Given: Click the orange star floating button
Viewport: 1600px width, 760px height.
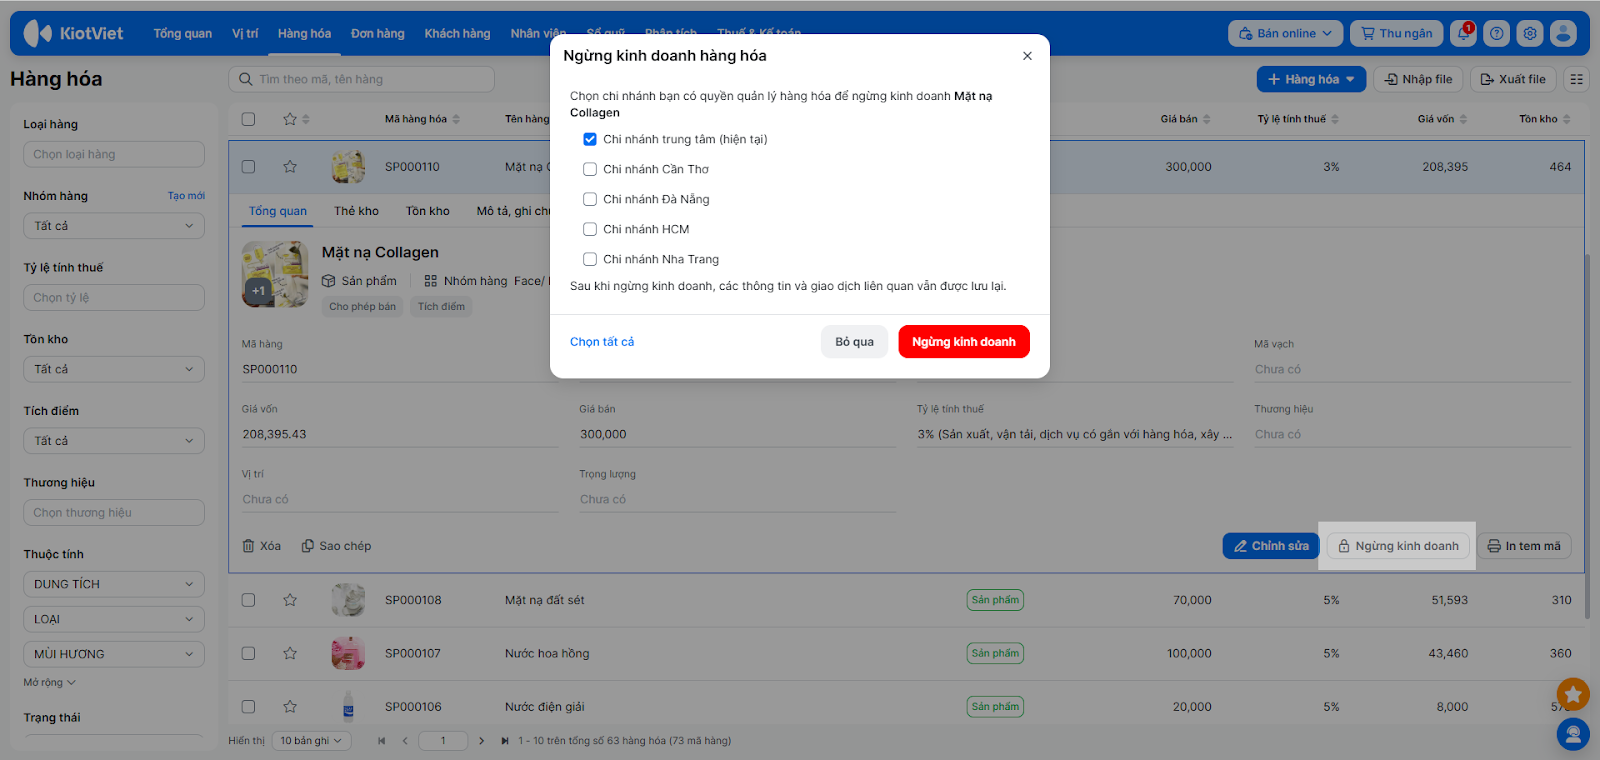Looking at the screenshot, I should coord(1573,693).
